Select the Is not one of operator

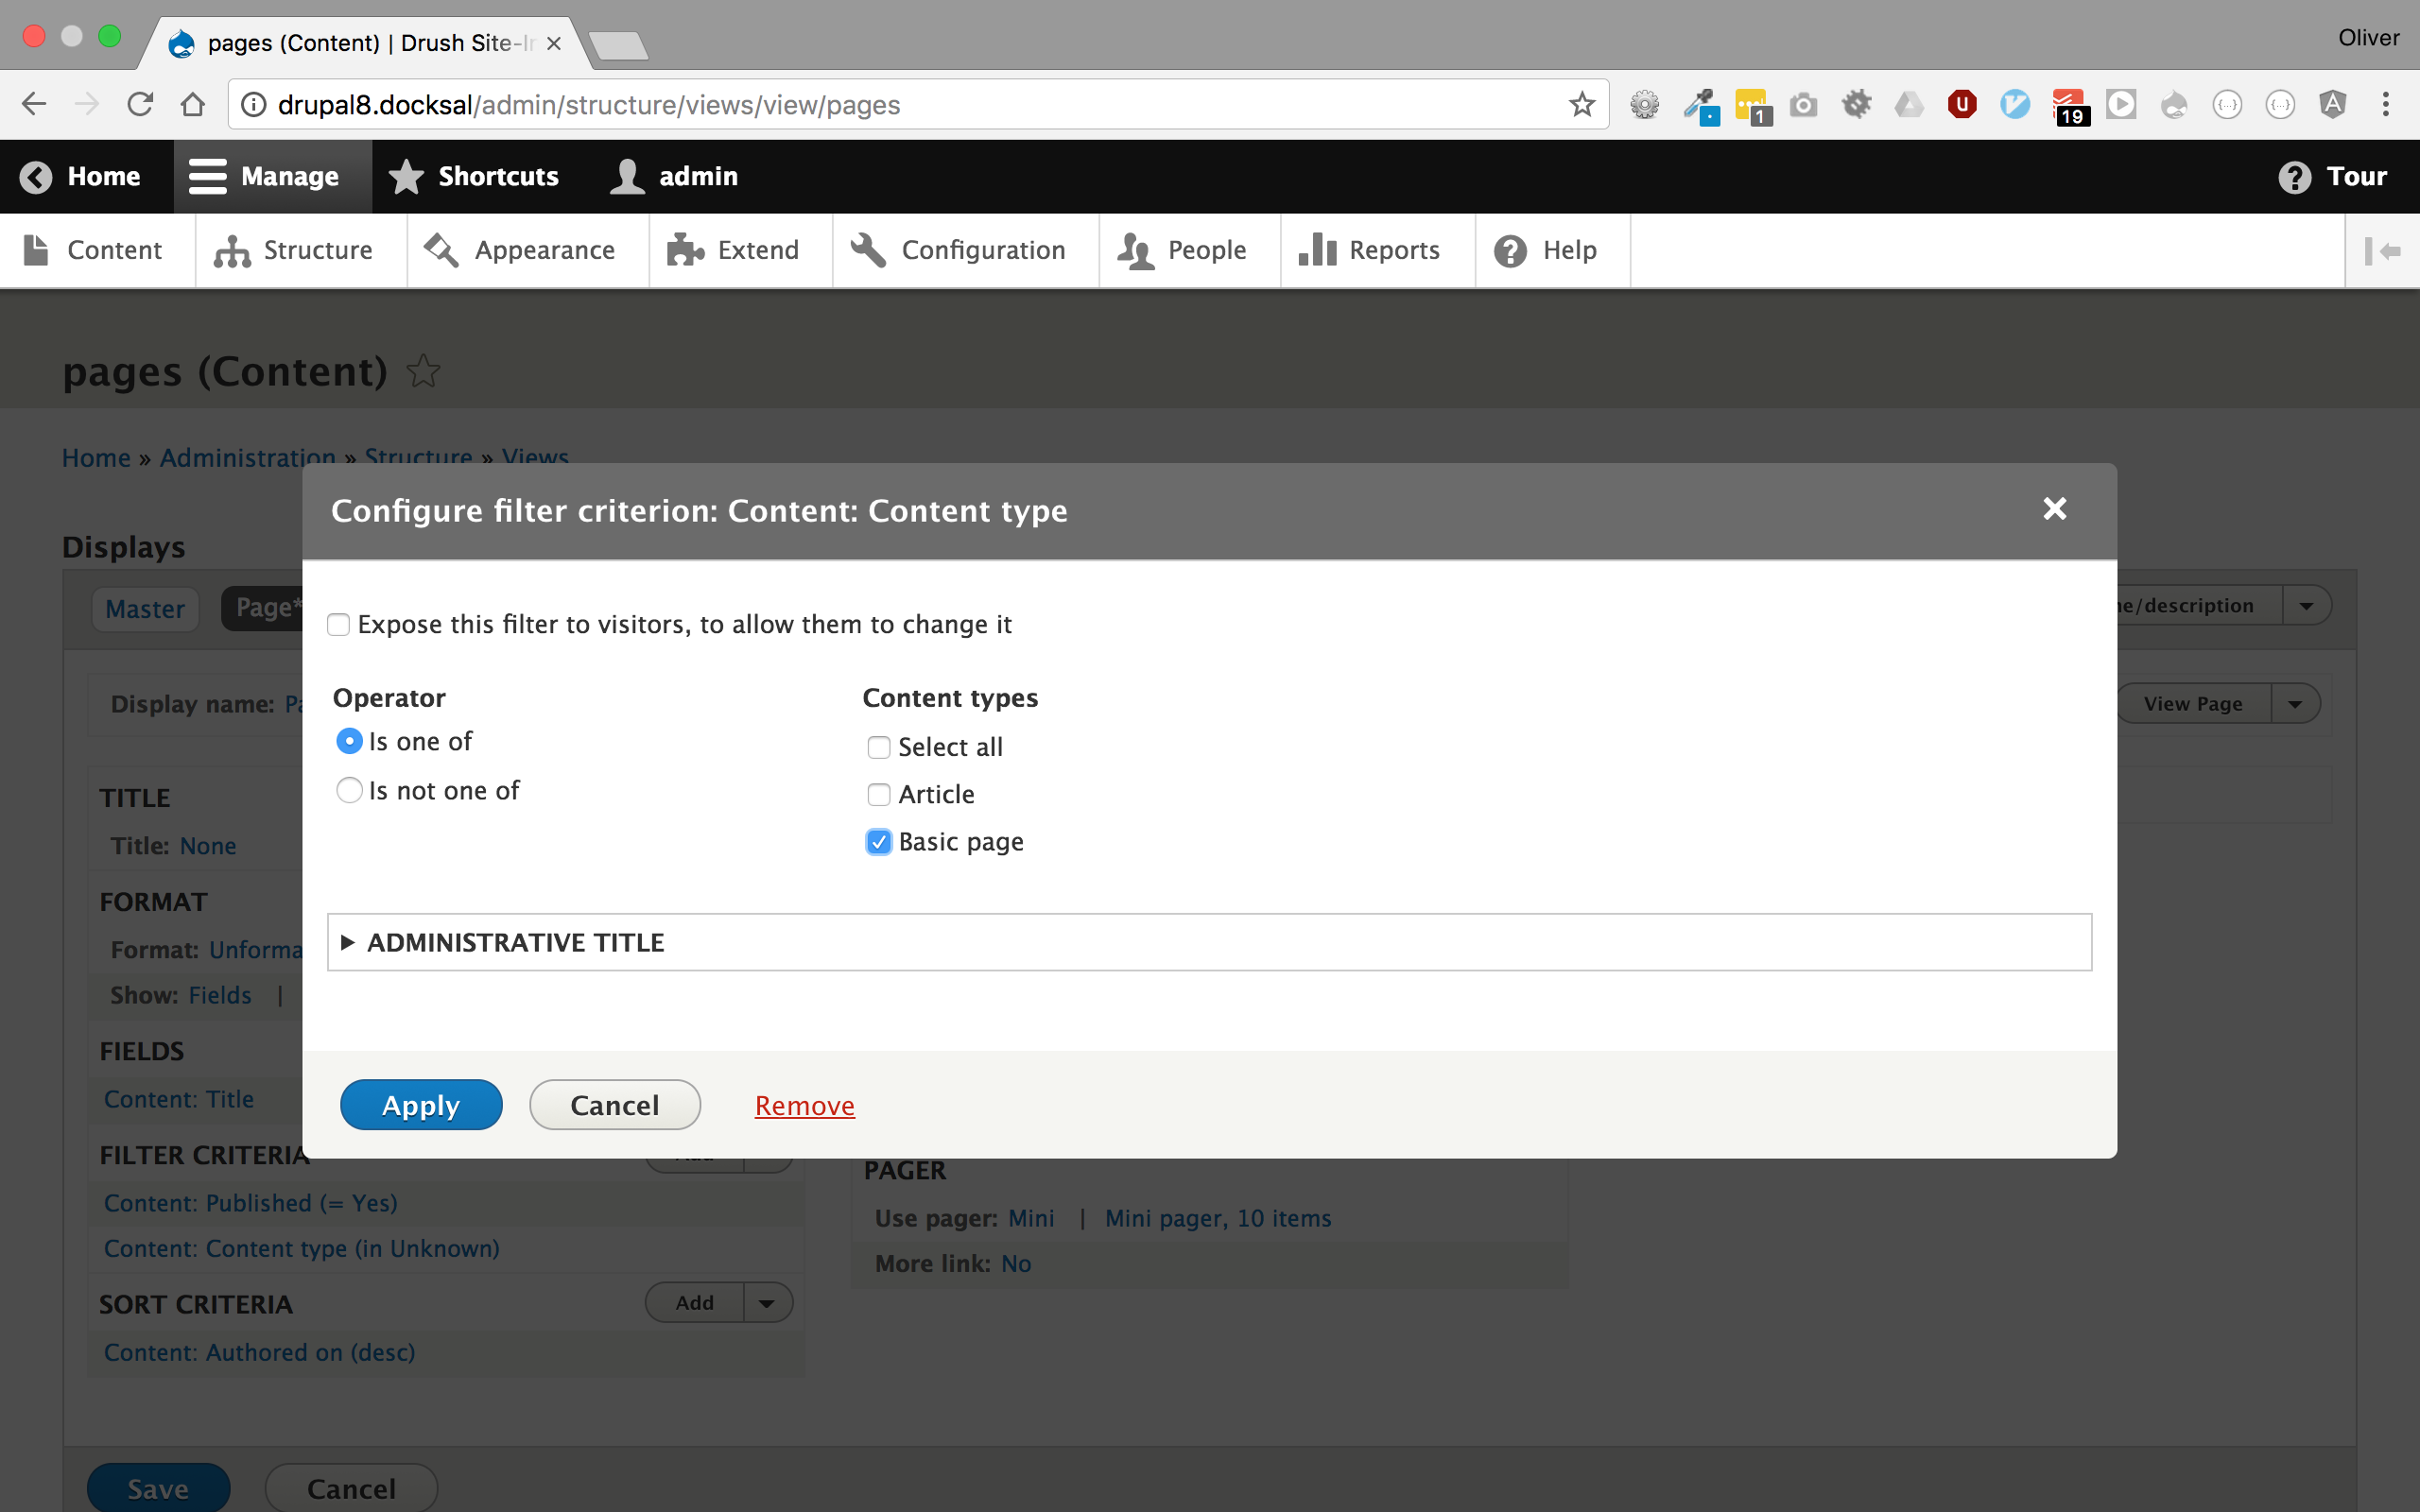(x=349, y=790)
